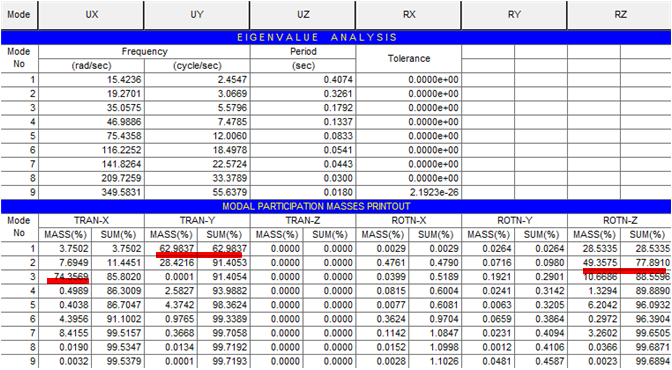Click the RX column header button

408,15
